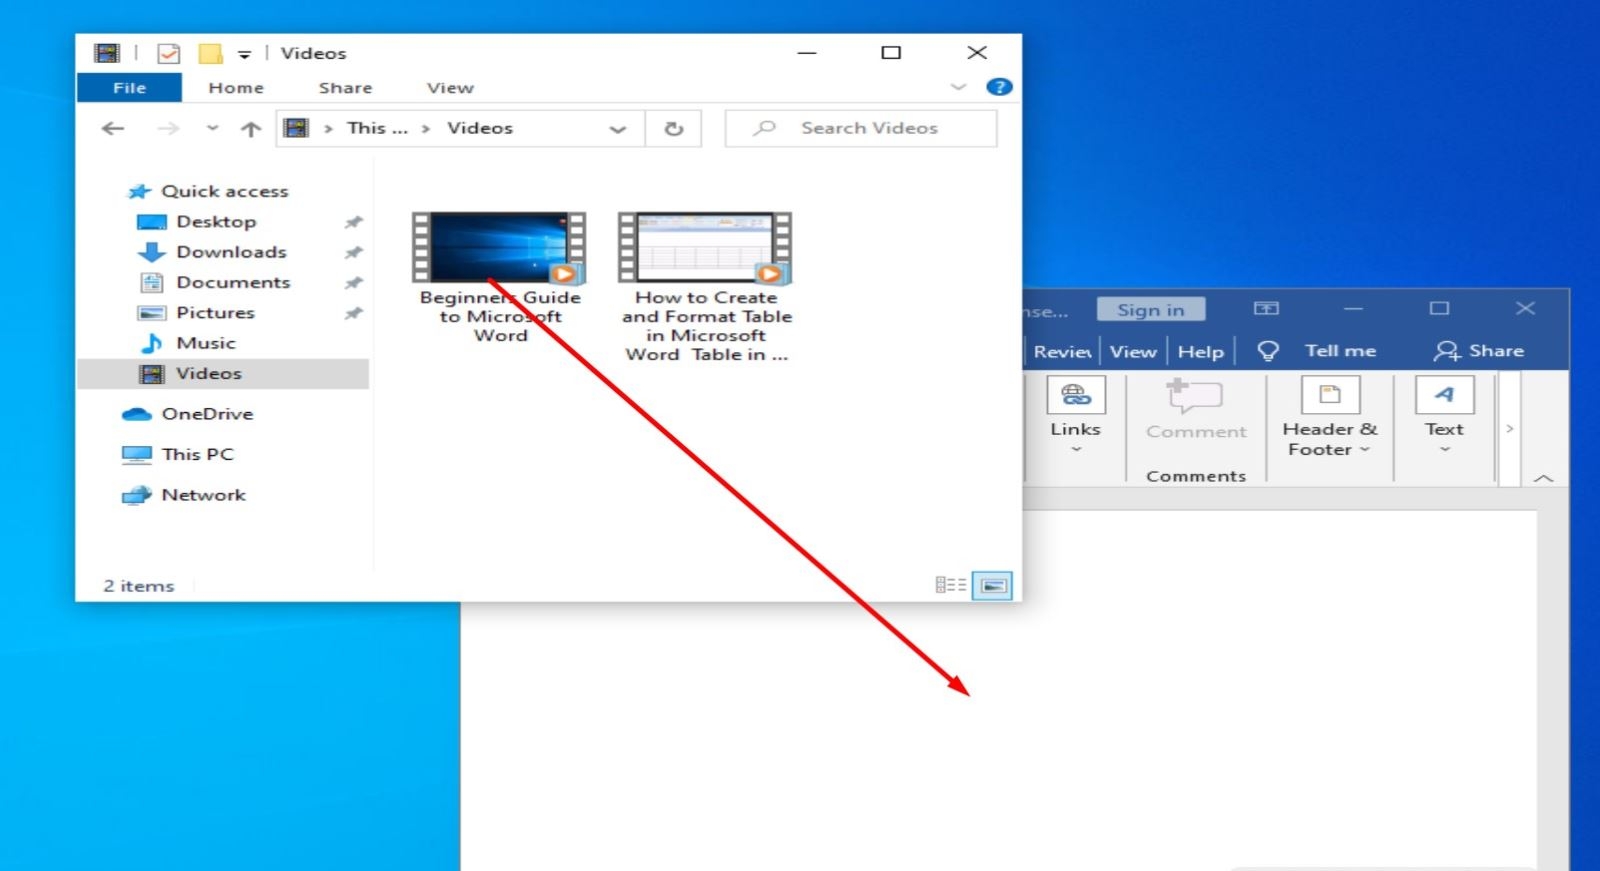Switch to Details view layout icon
Viewport: 1600px width, 871px height.
pos(950,585)
